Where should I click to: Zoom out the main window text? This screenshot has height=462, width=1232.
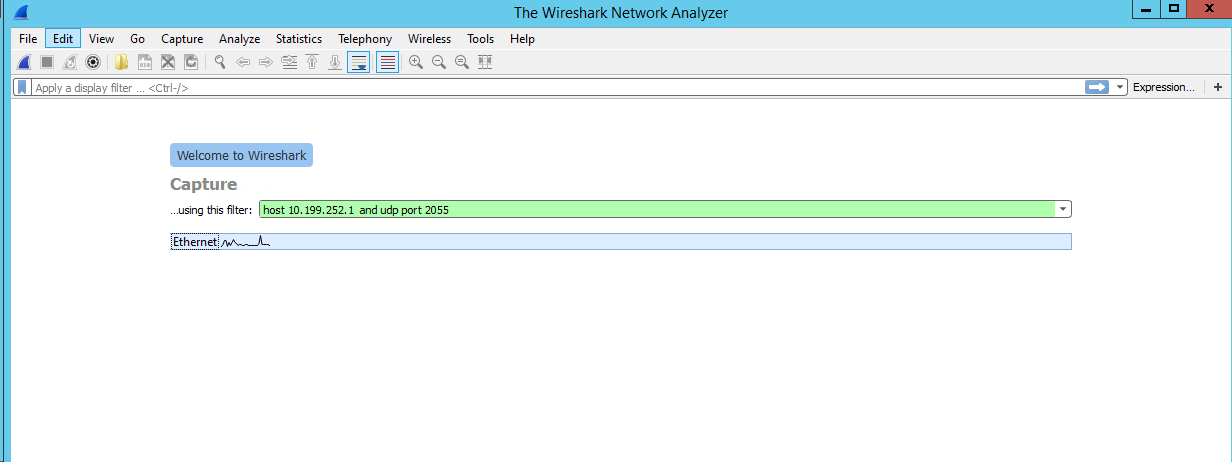(439, 62)
